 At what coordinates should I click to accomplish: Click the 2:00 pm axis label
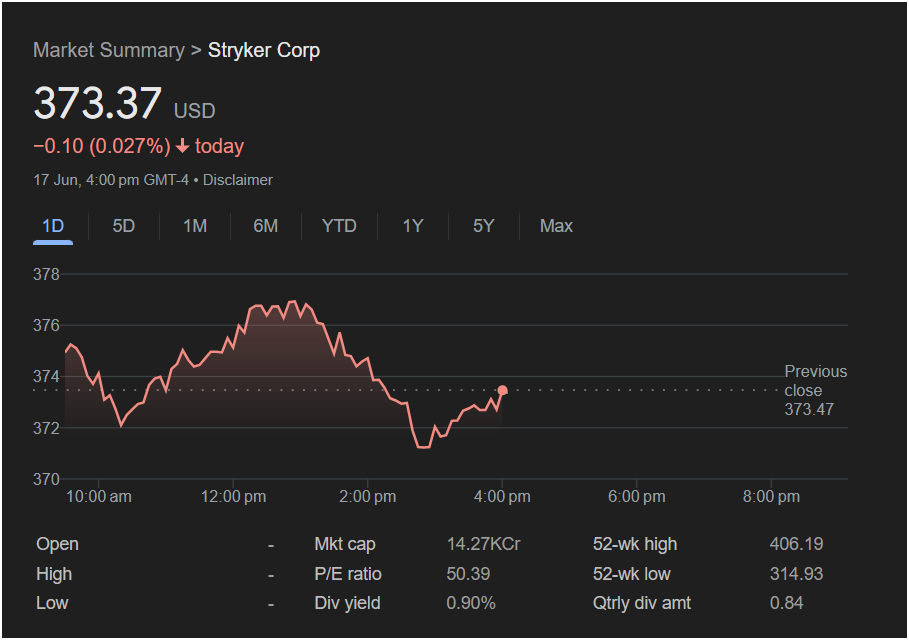pos(368,497)
